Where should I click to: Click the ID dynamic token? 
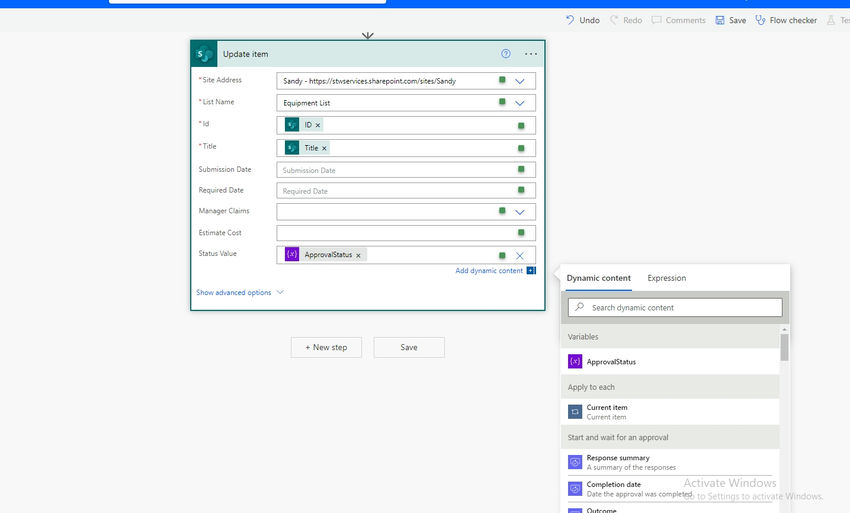302,125
